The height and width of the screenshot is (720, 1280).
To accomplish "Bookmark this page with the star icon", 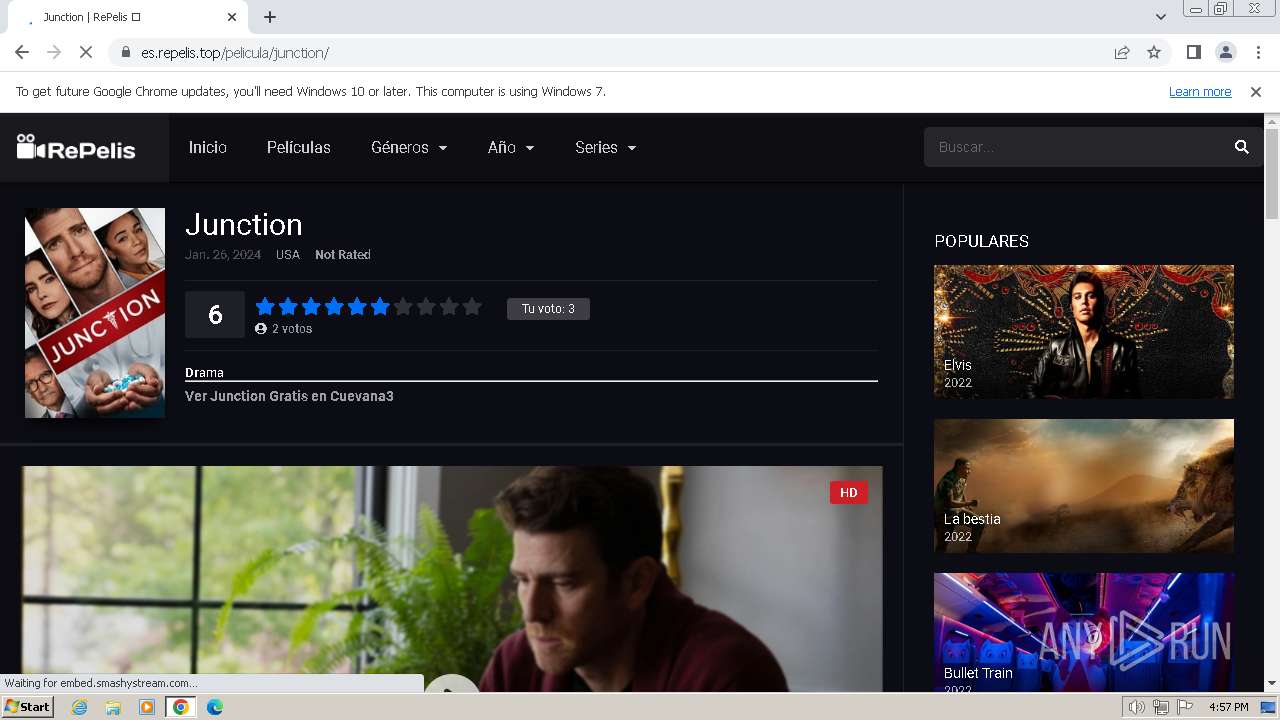I will 1154,52.
